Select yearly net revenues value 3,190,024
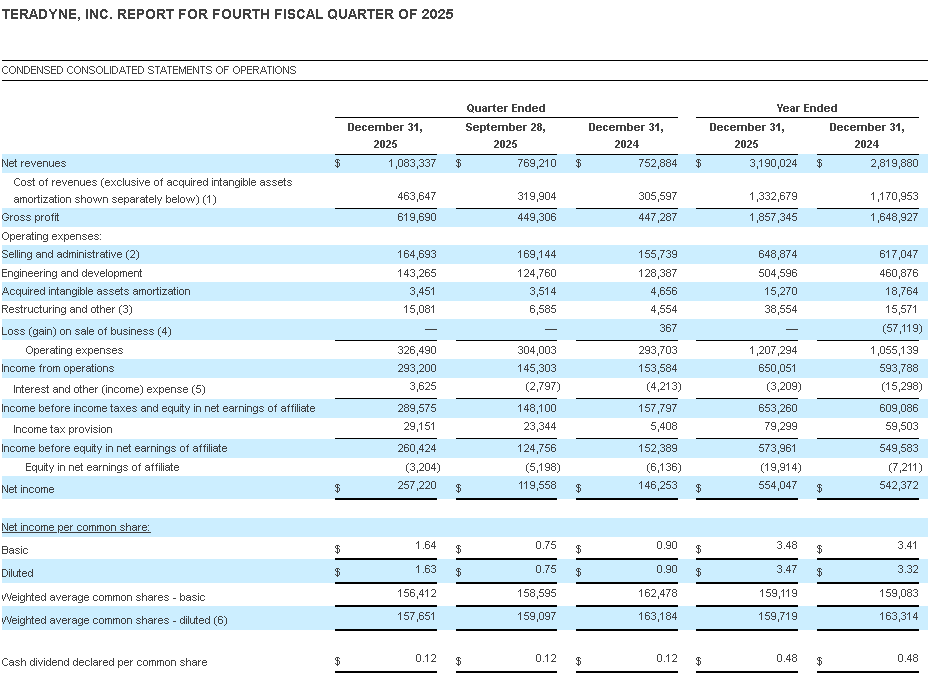 tap(773, 163)
